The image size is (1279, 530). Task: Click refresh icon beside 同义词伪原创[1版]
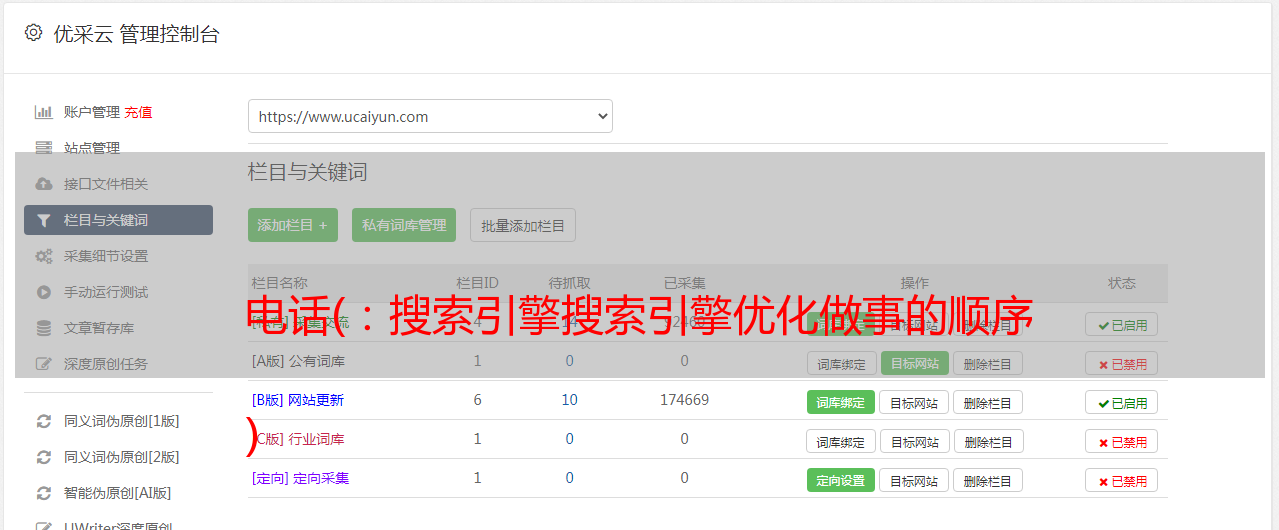[x=43, y=421]
